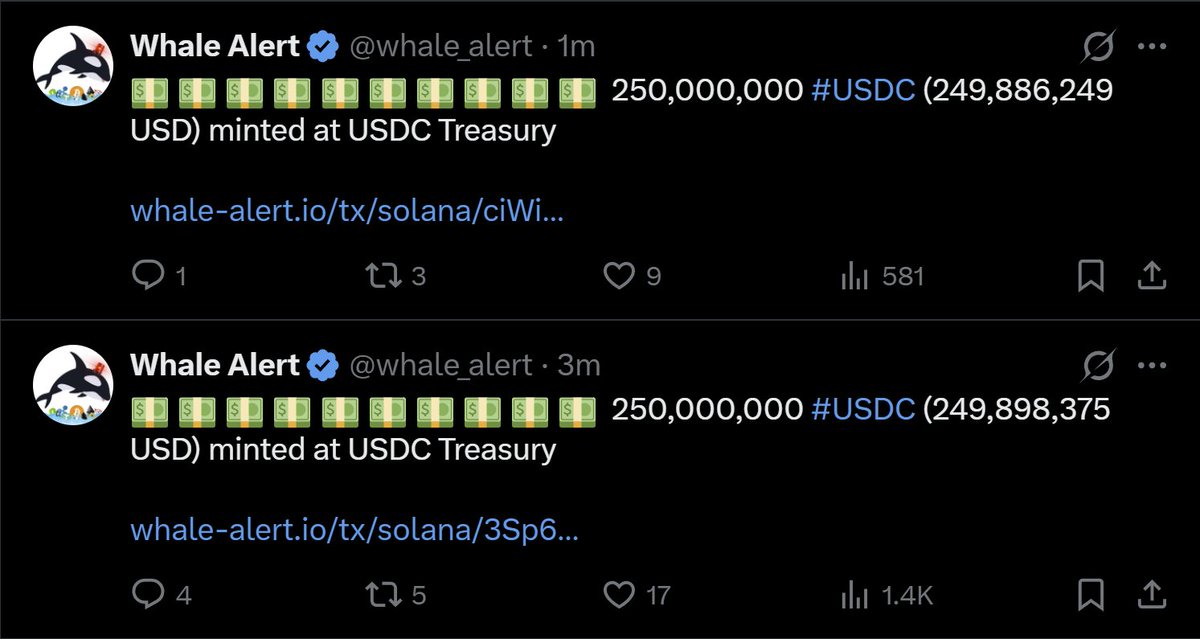The width and height of the screenshot is (1200, 639).
Task: Like the tweet with 17 likes
Action: coord(621,595)
